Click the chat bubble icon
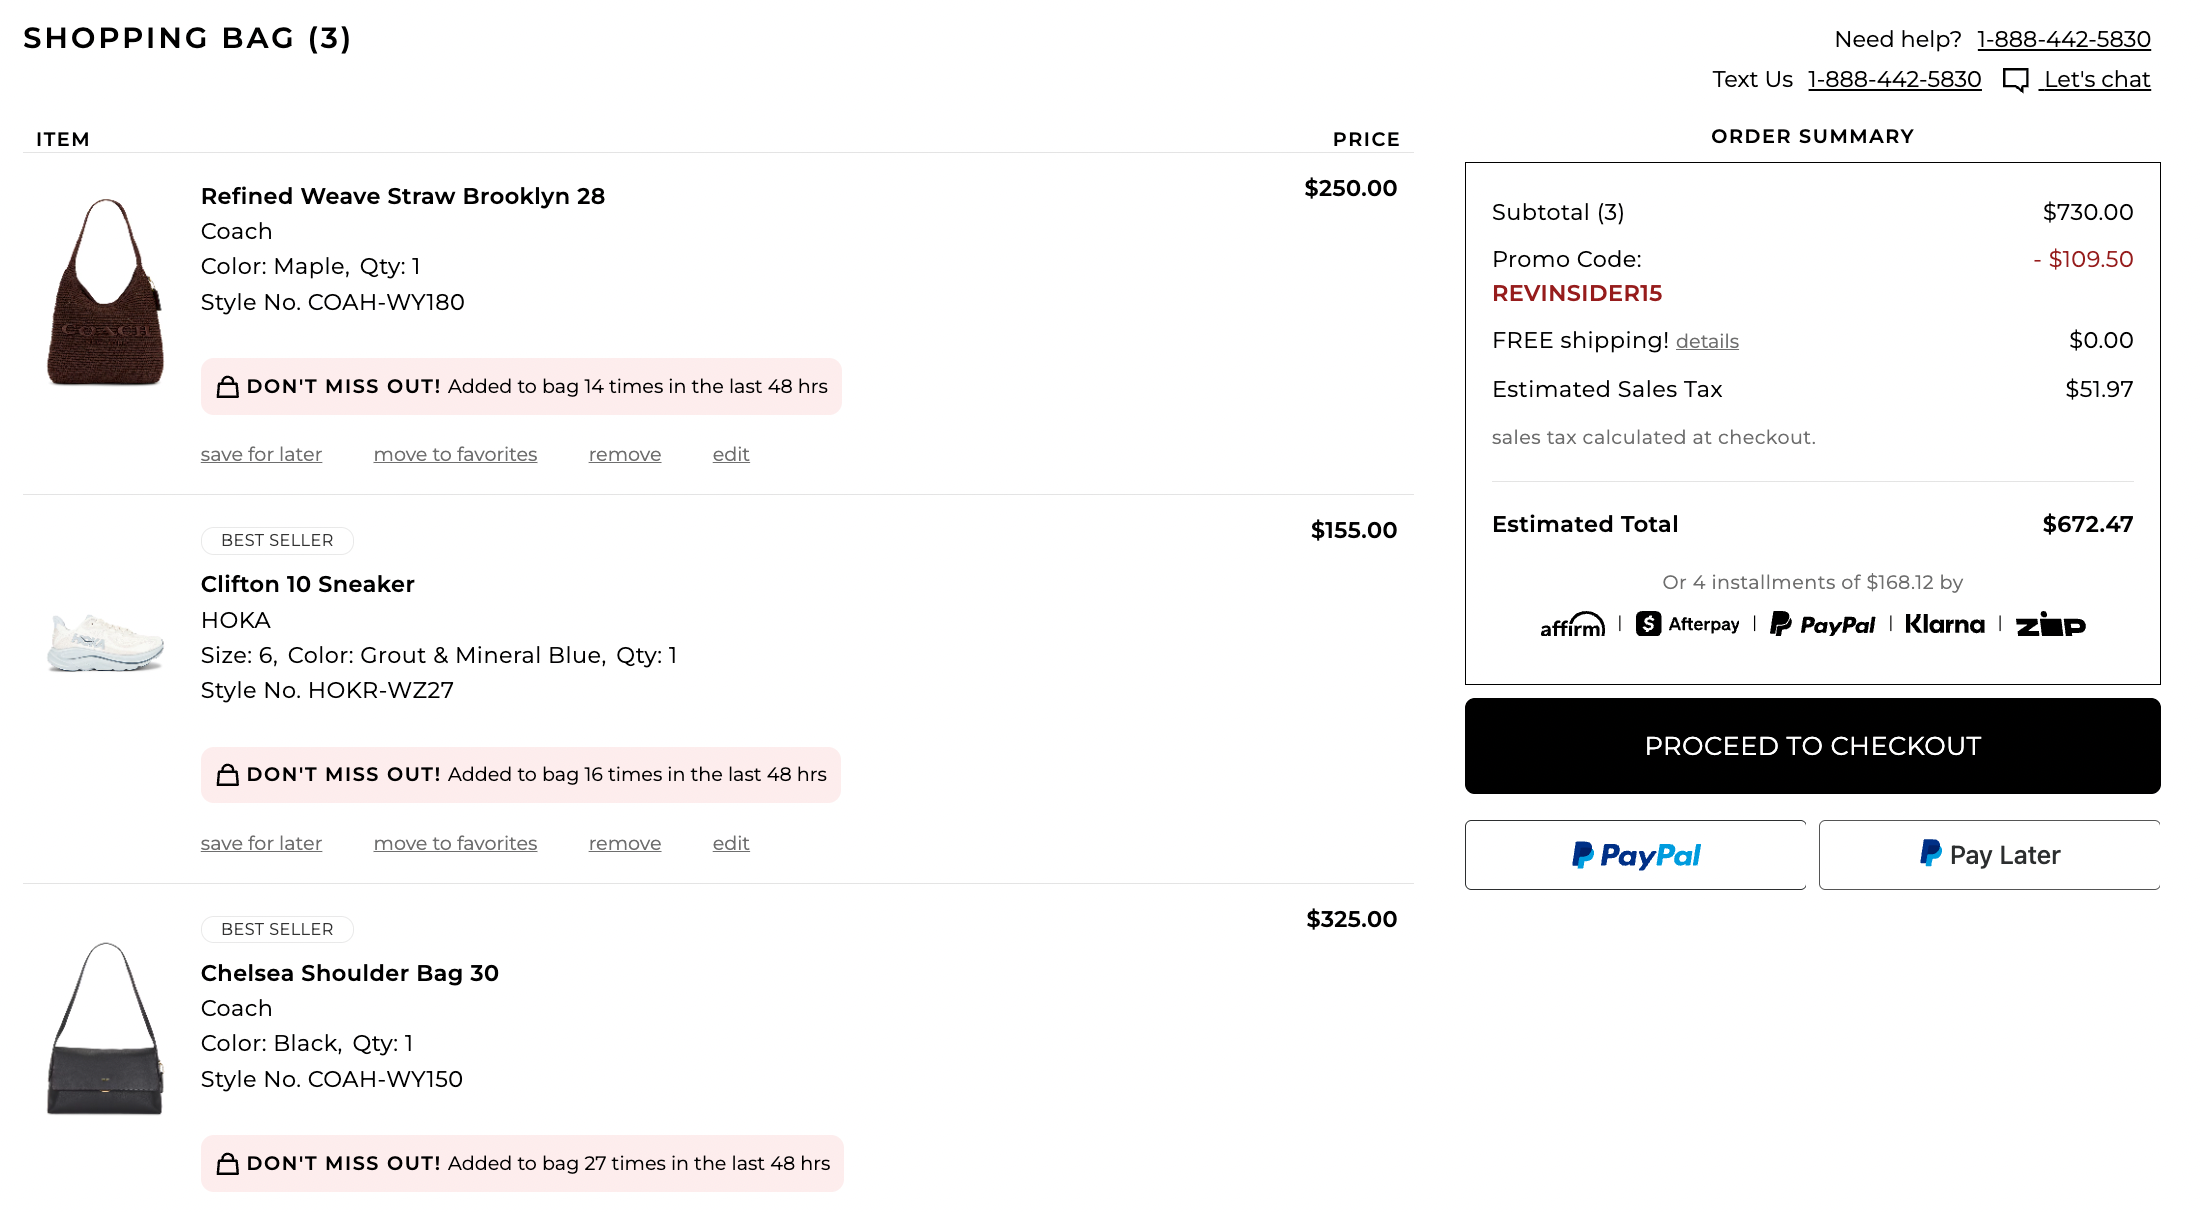 pos(2015,80)
